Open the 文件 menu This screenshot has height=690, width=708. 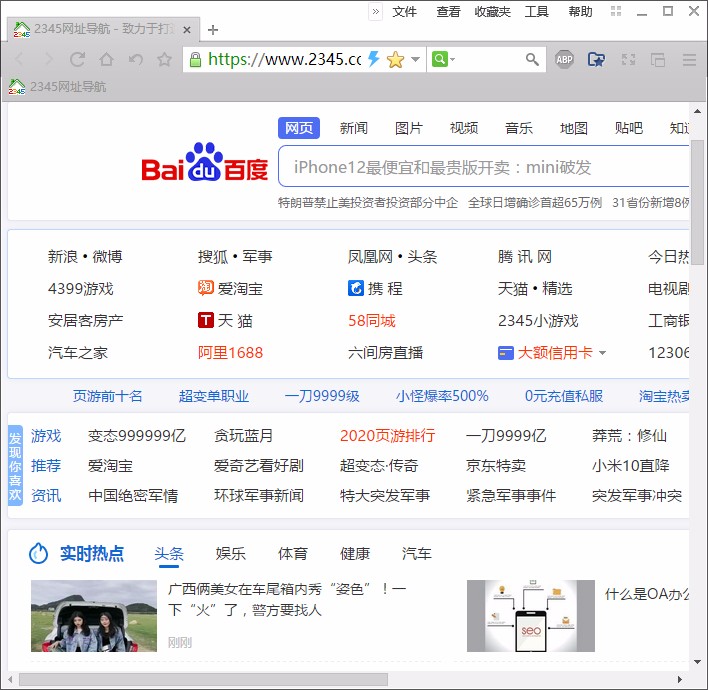pyautogui.click(x=404, y=11)
